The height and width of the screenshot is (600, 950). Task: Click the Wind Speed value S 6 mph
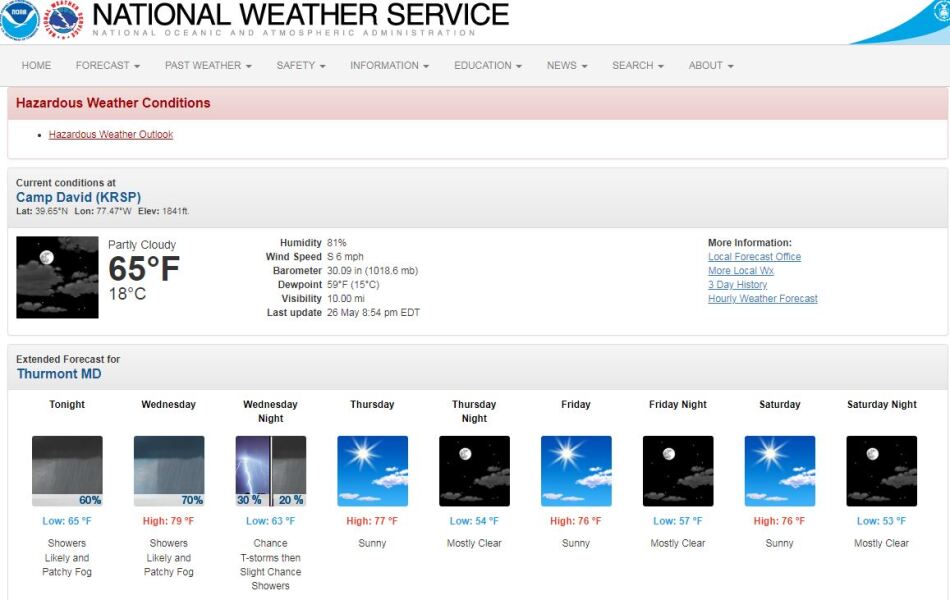[x=345, y=257]
